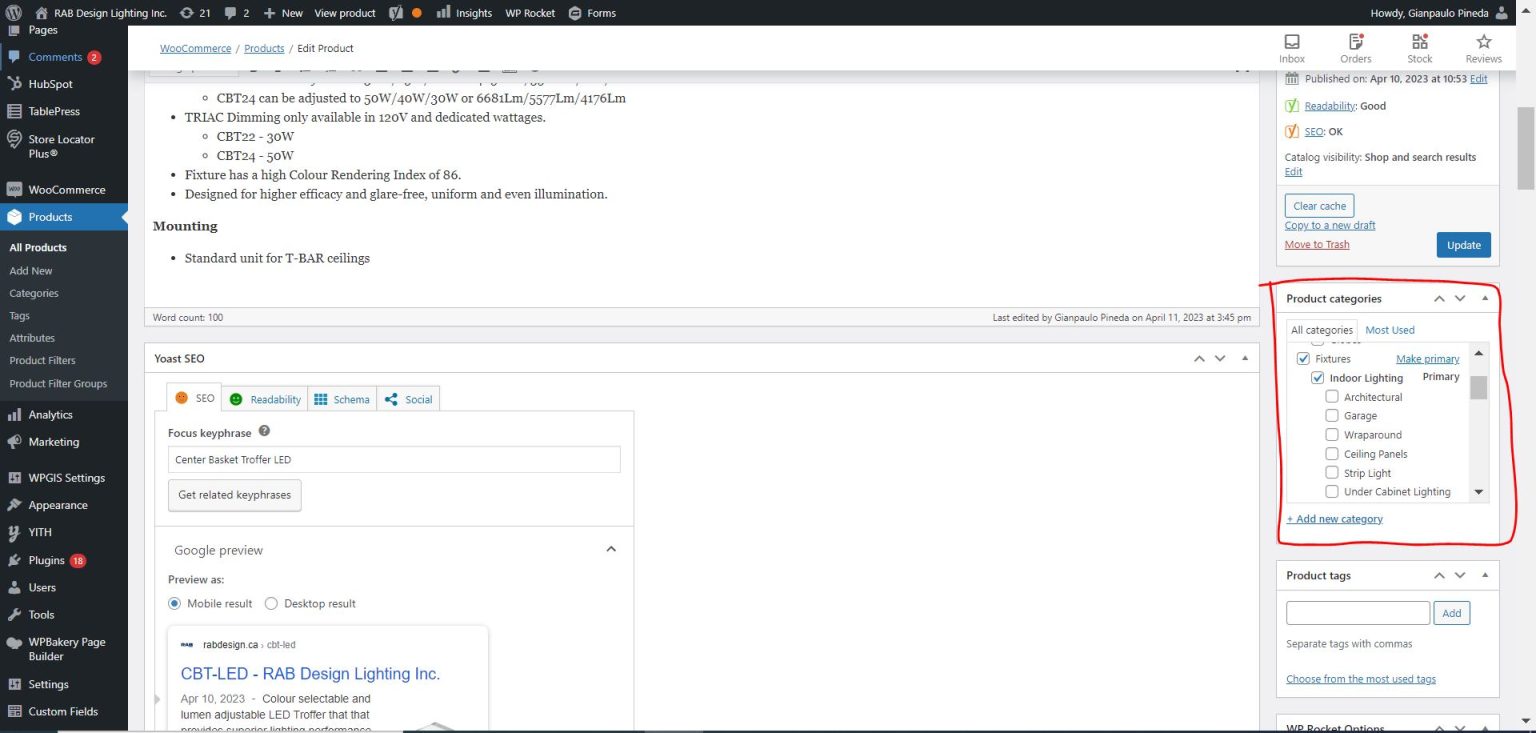The width and height of the screenshot is (1536, 733).
Task: Click the Move to Trash link
Action: 1316,245
